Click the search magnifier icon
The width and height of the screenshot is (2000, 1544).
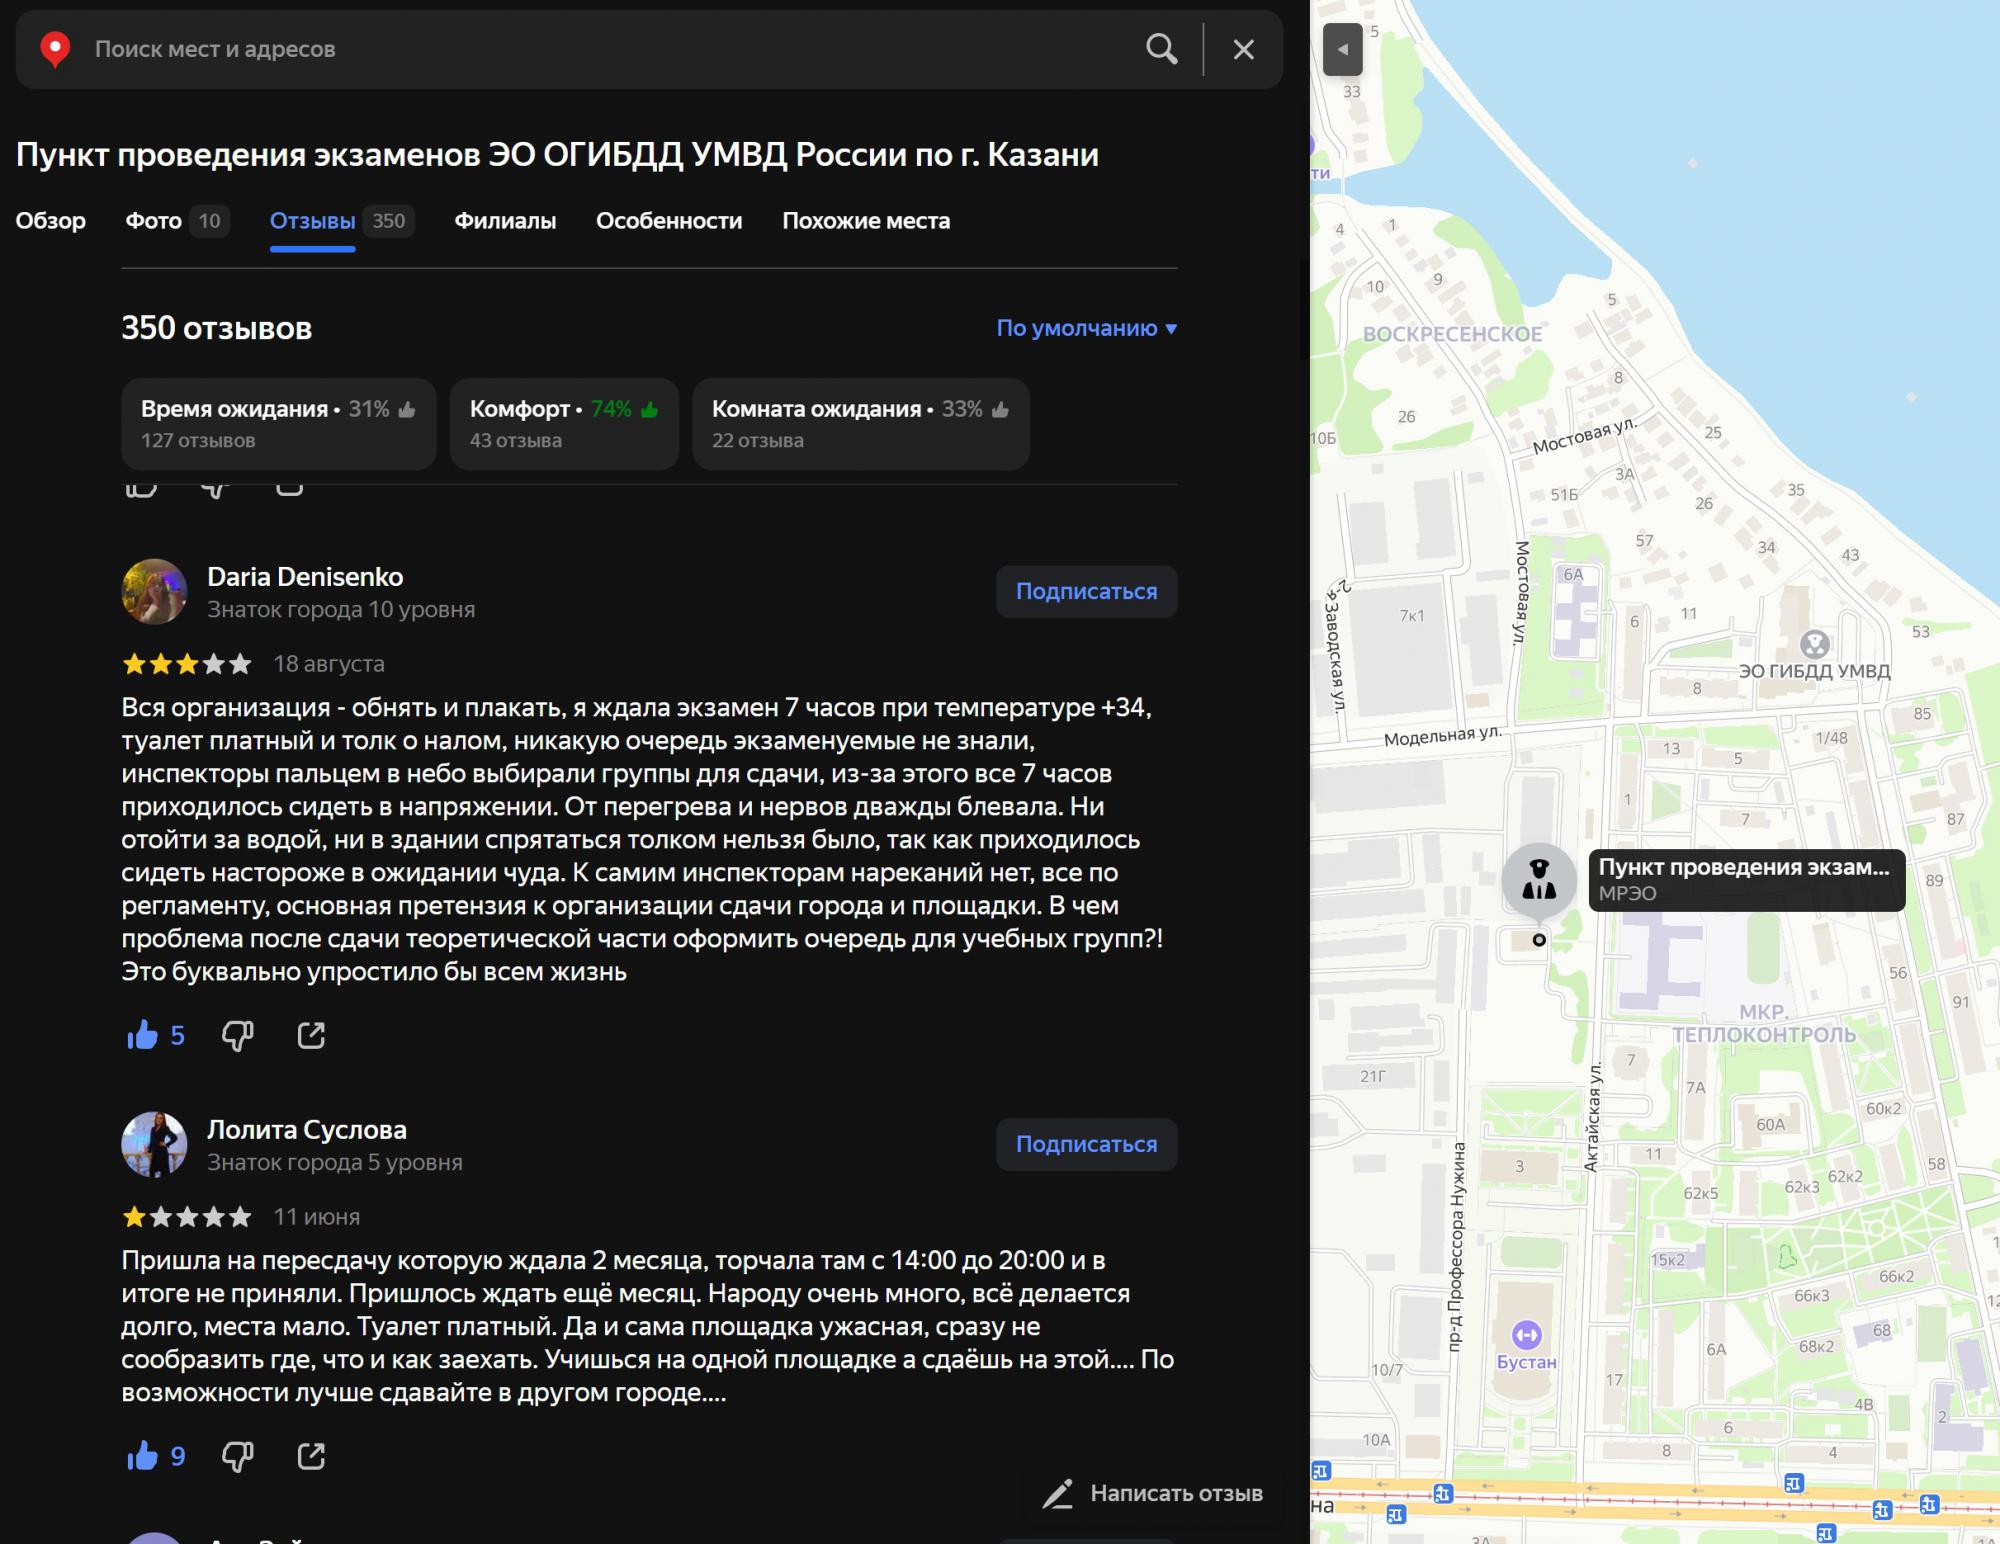tap(1161, 49)
